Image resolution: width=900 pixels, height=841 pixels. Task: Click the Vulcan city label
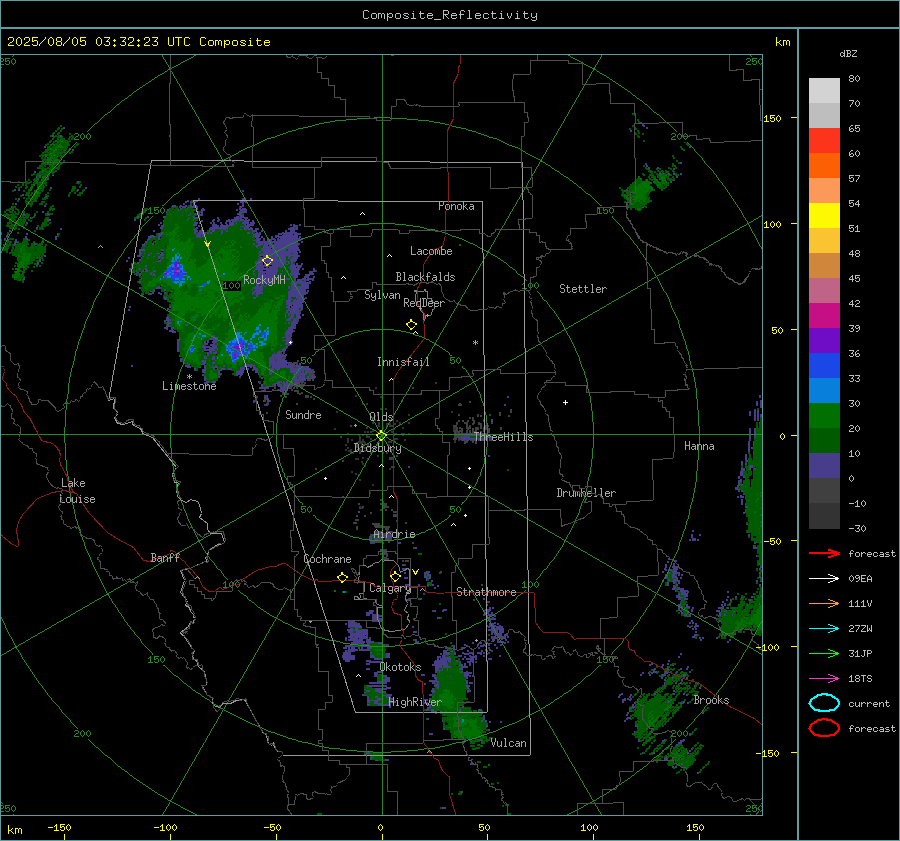coord(509,743)
